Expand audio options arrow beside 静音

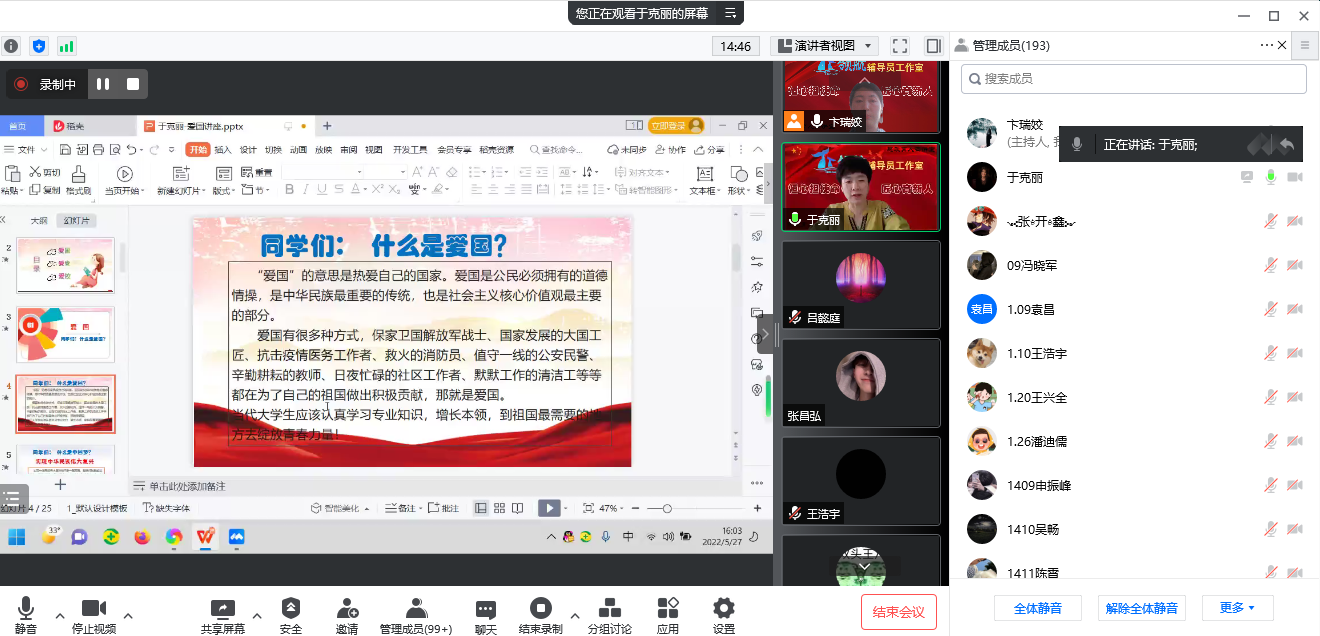[59, 615]
